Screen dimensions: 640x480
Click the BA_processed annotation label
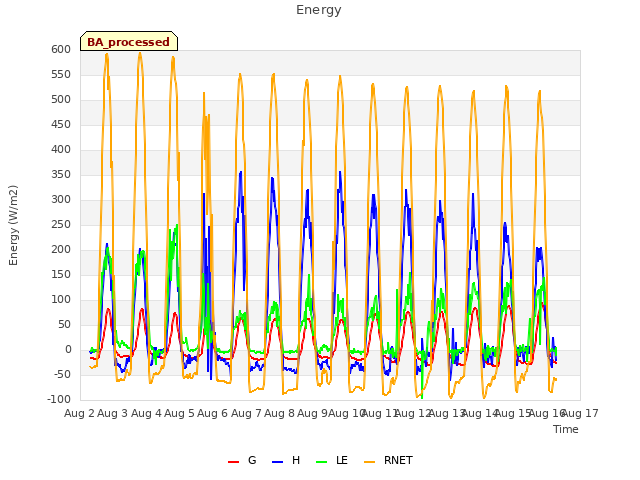[129, 42]
